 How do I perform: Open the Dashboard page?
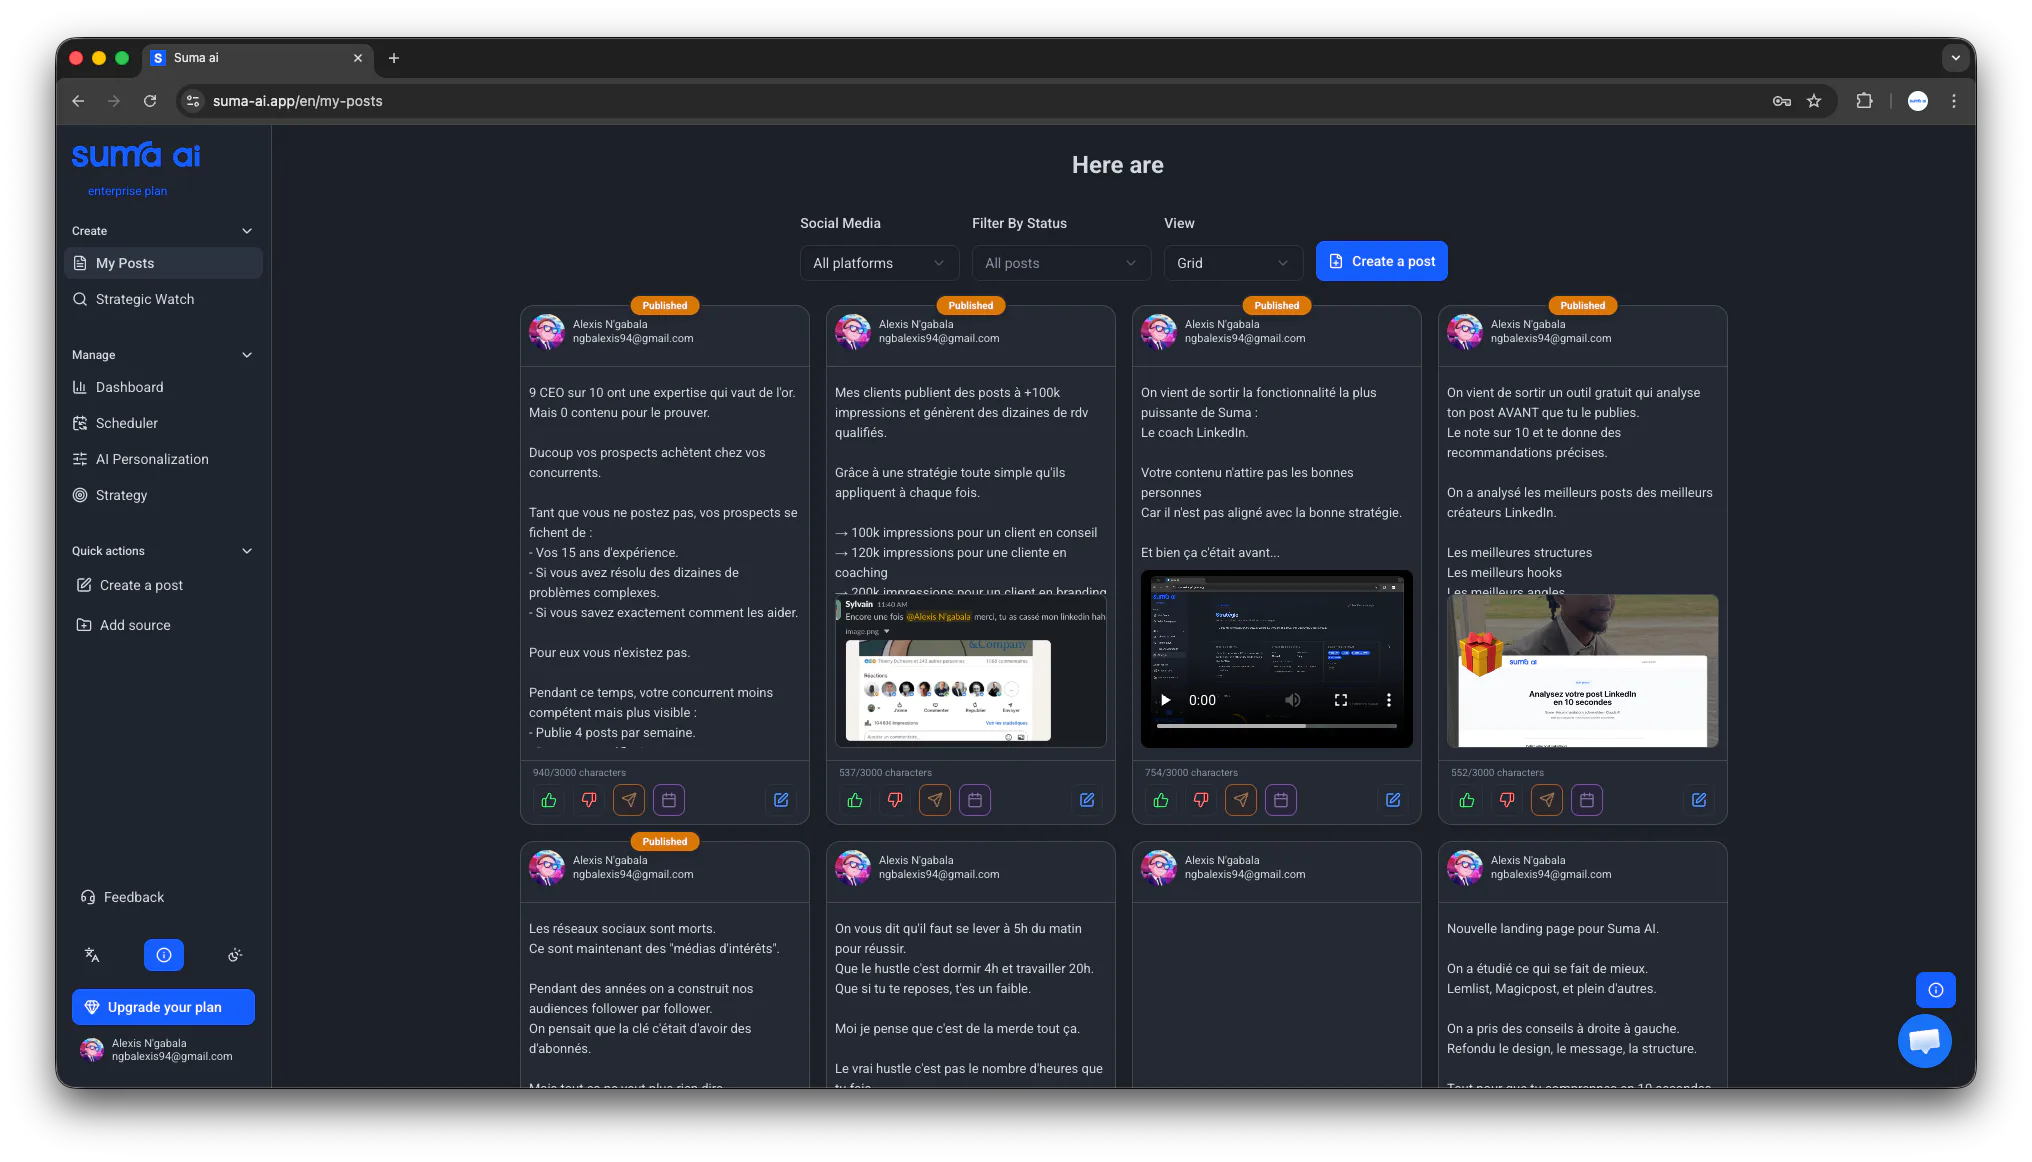click(163, 387)
